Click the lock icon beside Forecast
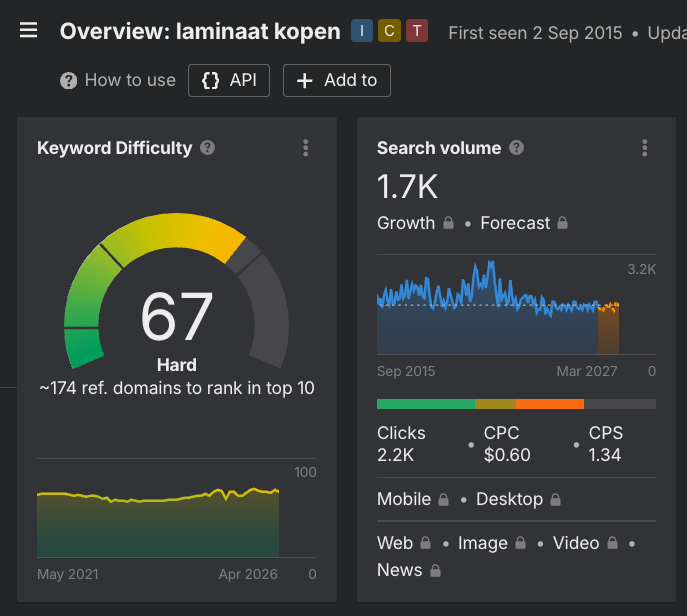The image size is (687, 616). [563, 223]
